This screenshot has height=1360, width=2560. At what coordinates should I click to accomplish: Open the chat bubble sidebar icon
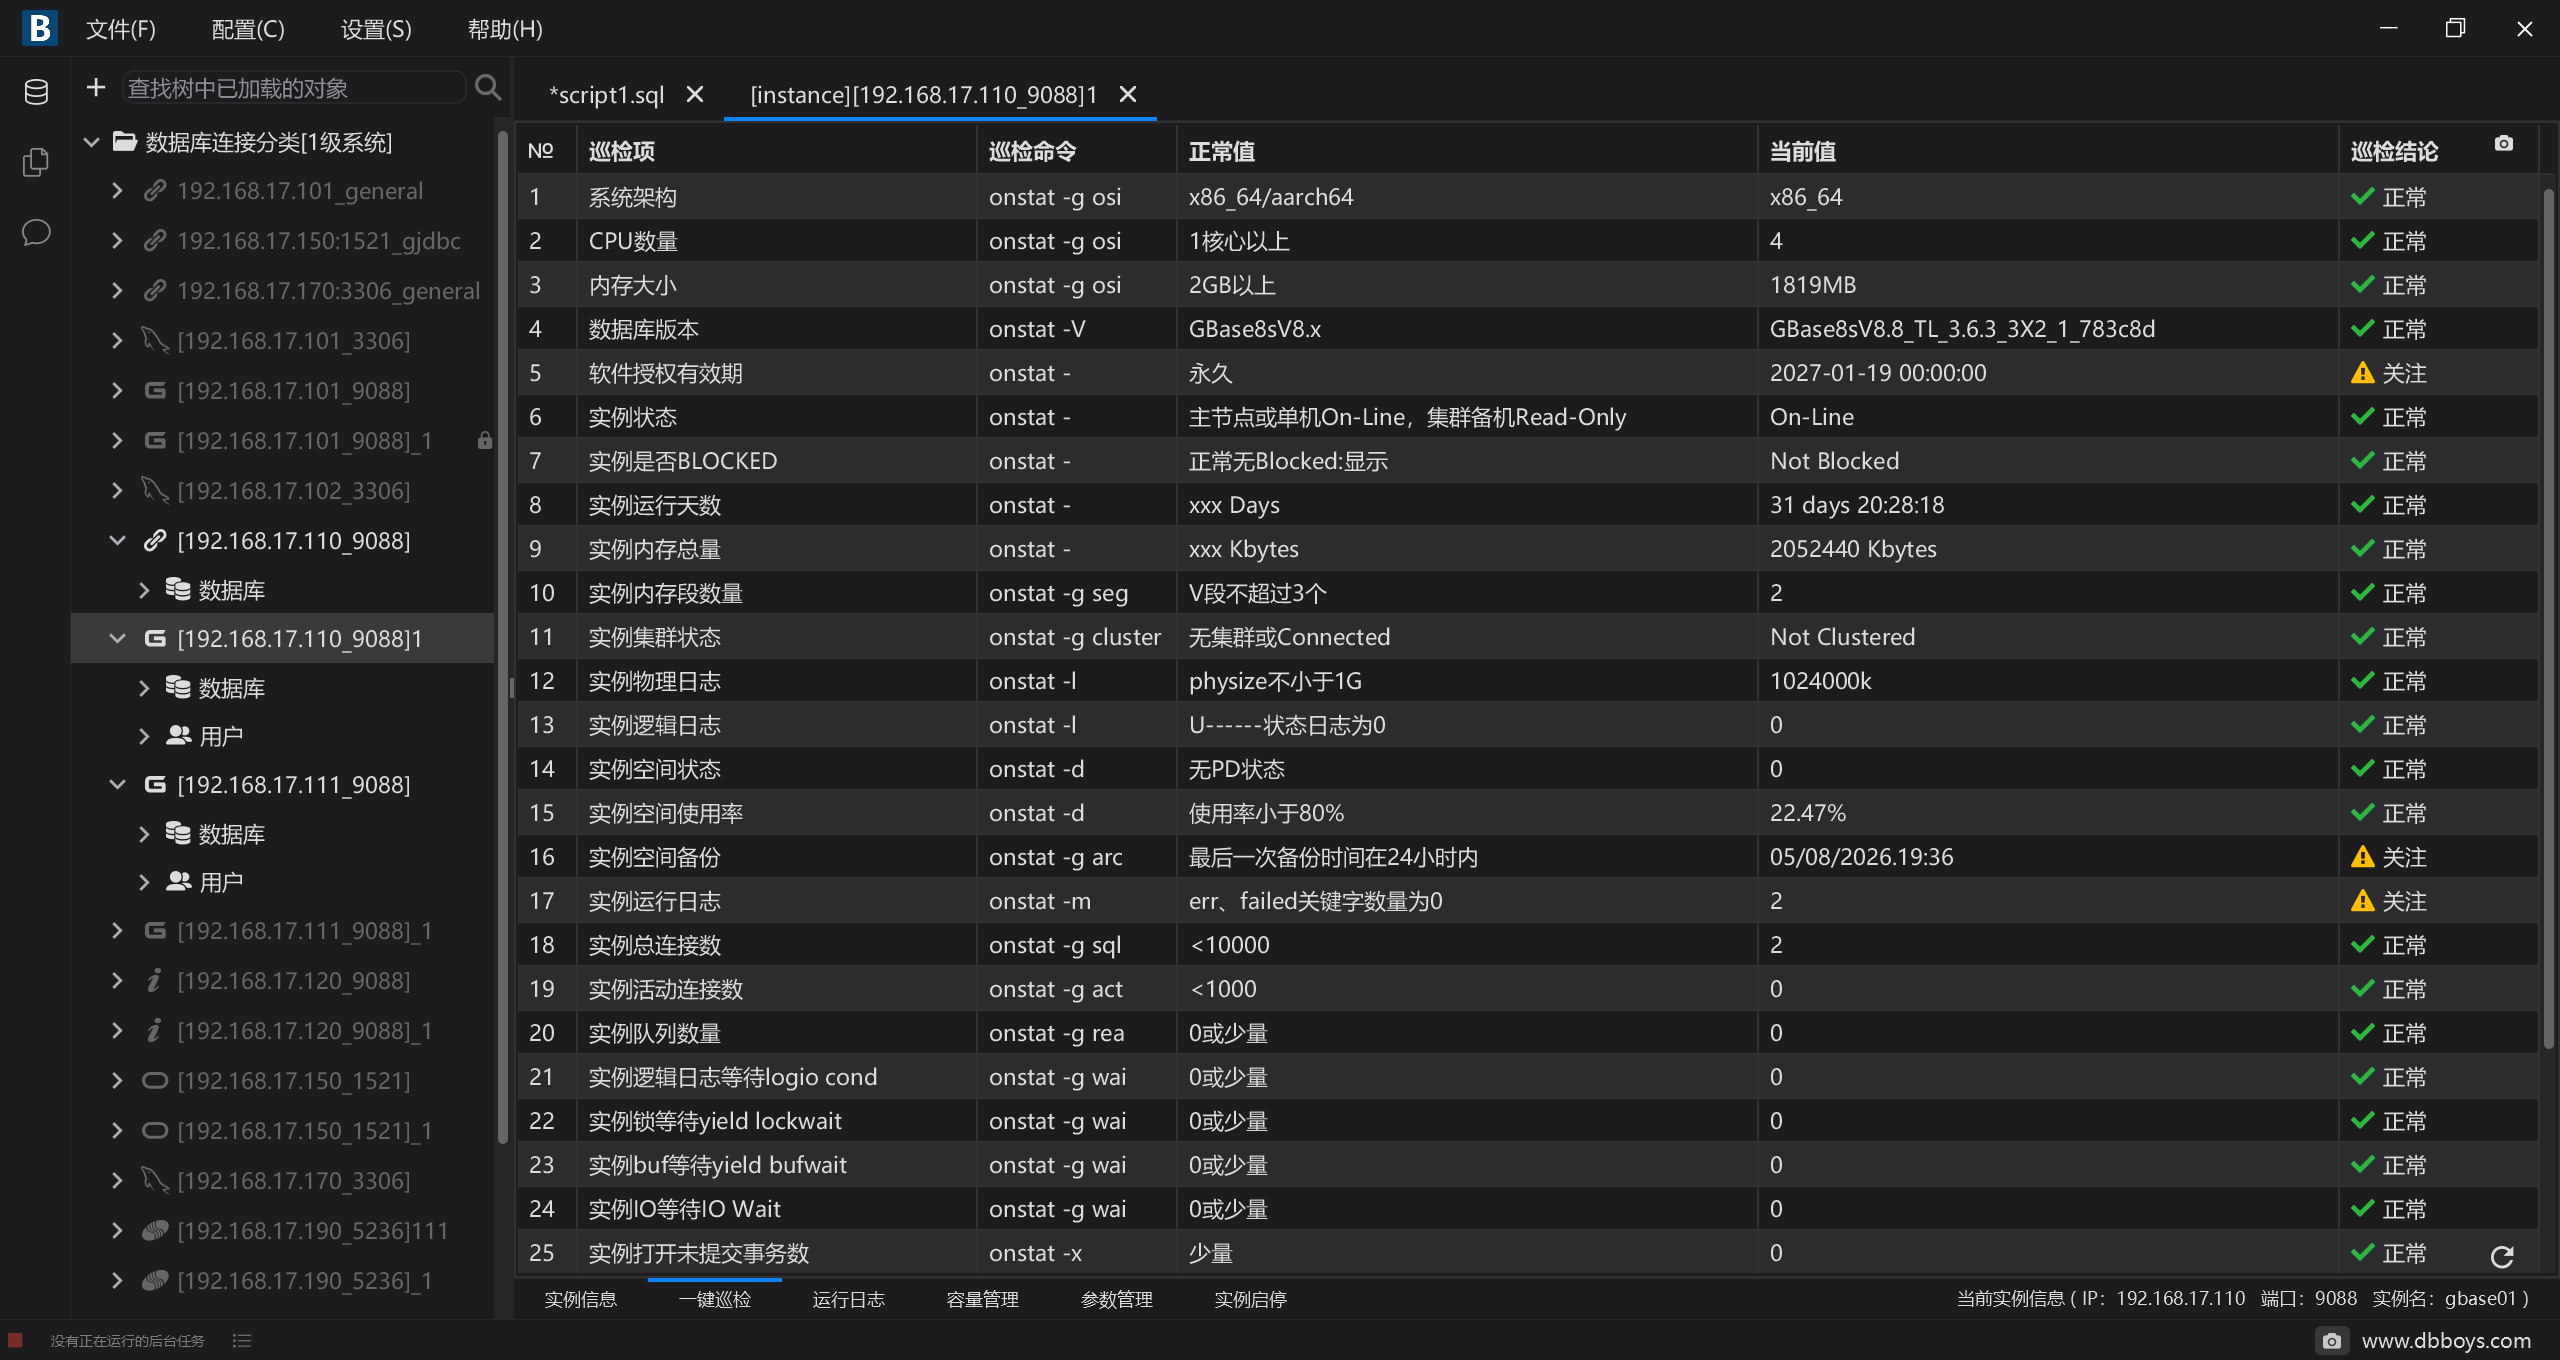pyautogui.click(x=36, y=232)
